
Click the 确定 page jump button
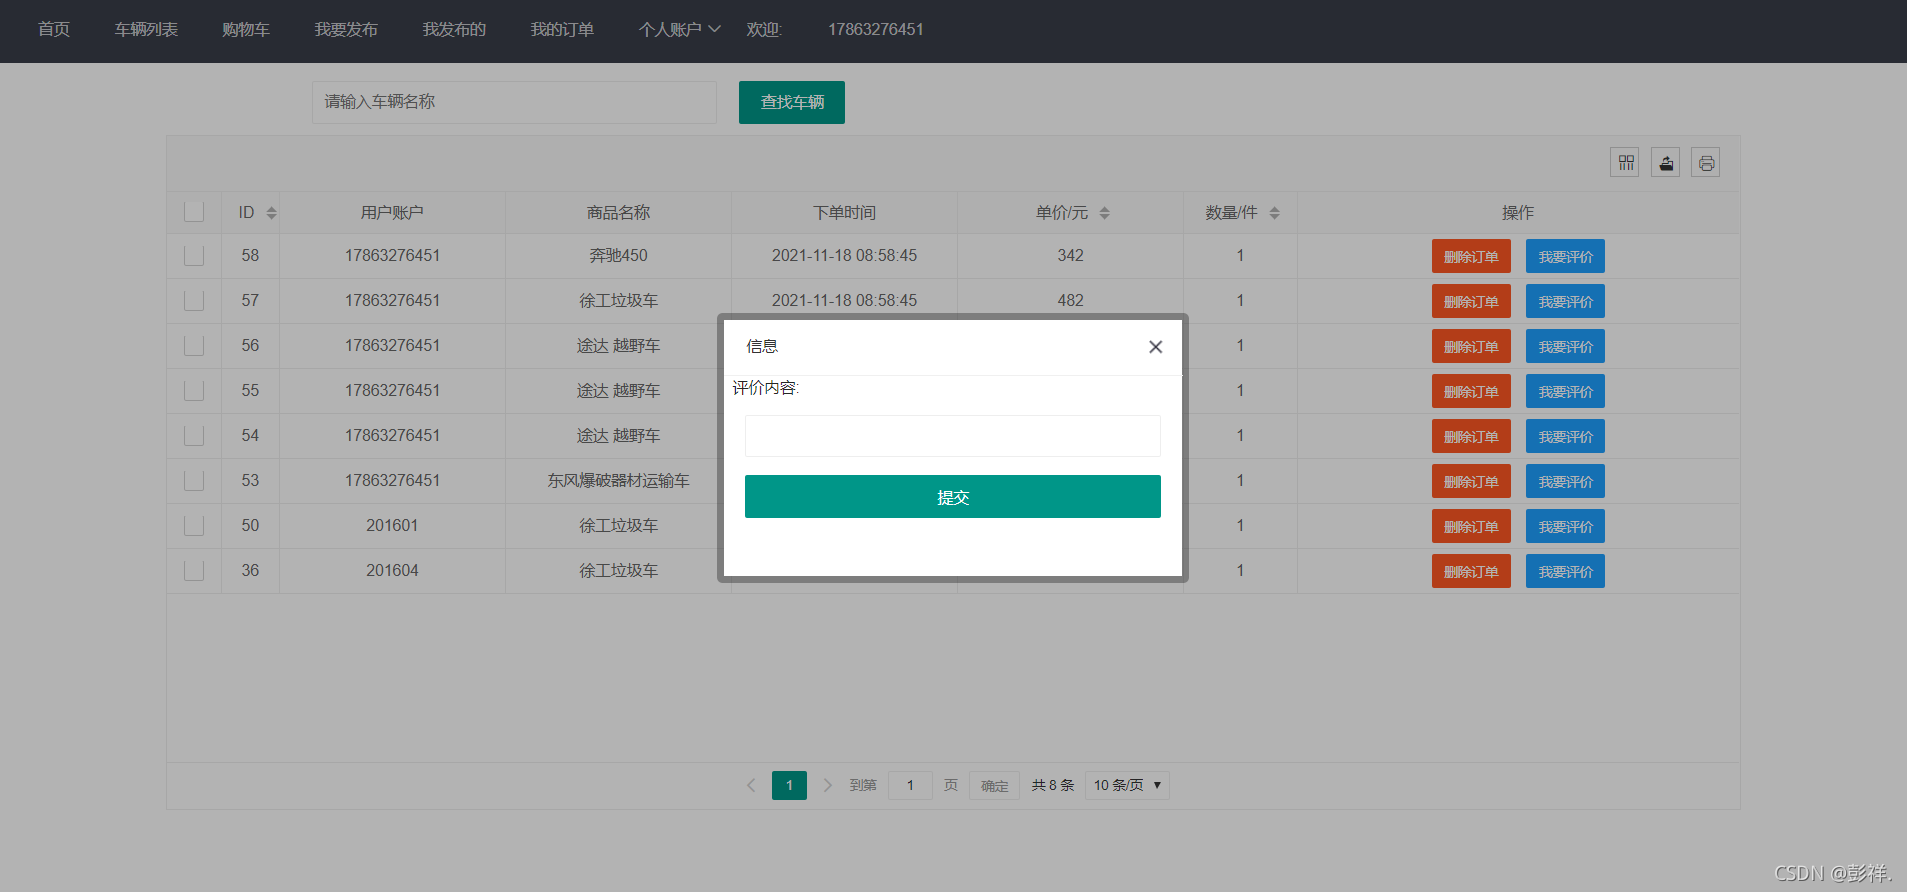[x=994, y=785]
